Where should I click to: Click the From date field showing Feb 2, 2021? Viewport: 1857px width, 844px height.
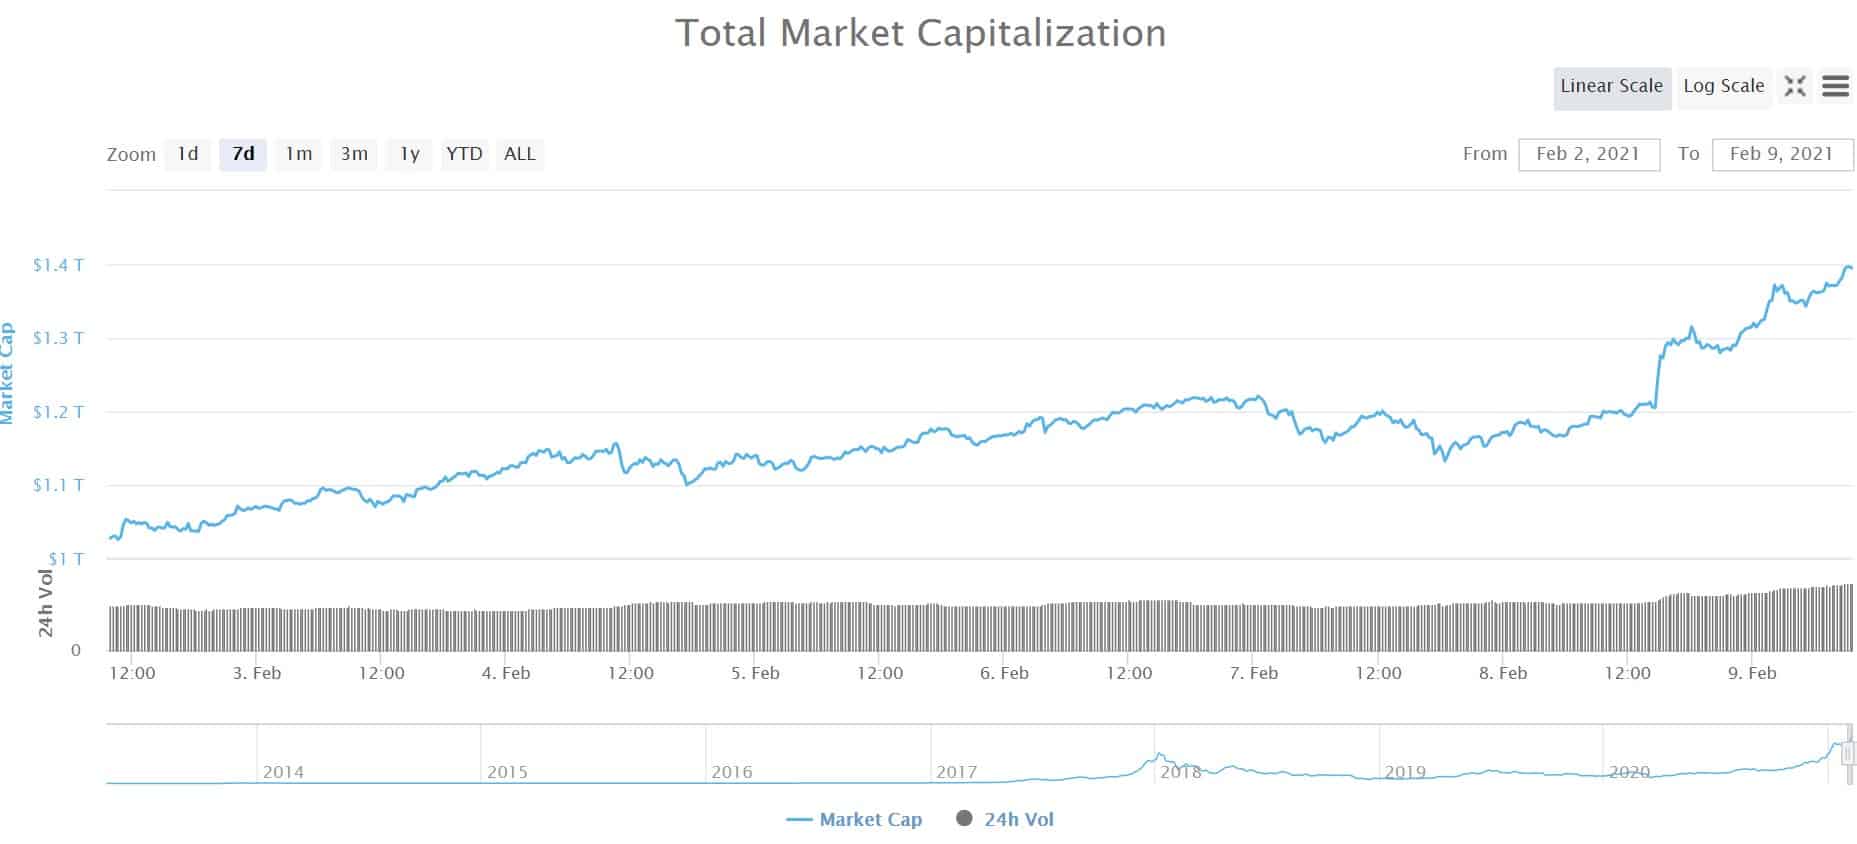coord(1587,154)
